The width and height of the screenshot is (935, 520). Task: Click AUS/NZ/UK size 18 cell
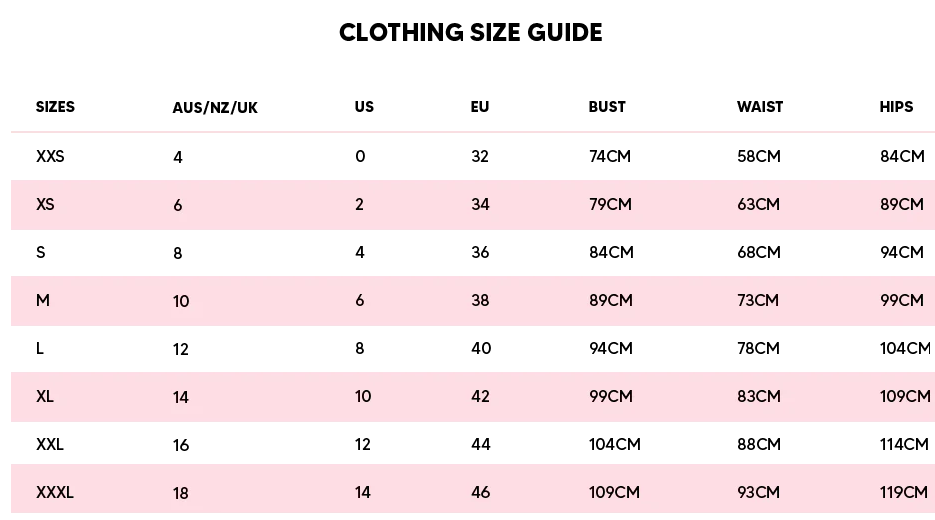(181, 493)
